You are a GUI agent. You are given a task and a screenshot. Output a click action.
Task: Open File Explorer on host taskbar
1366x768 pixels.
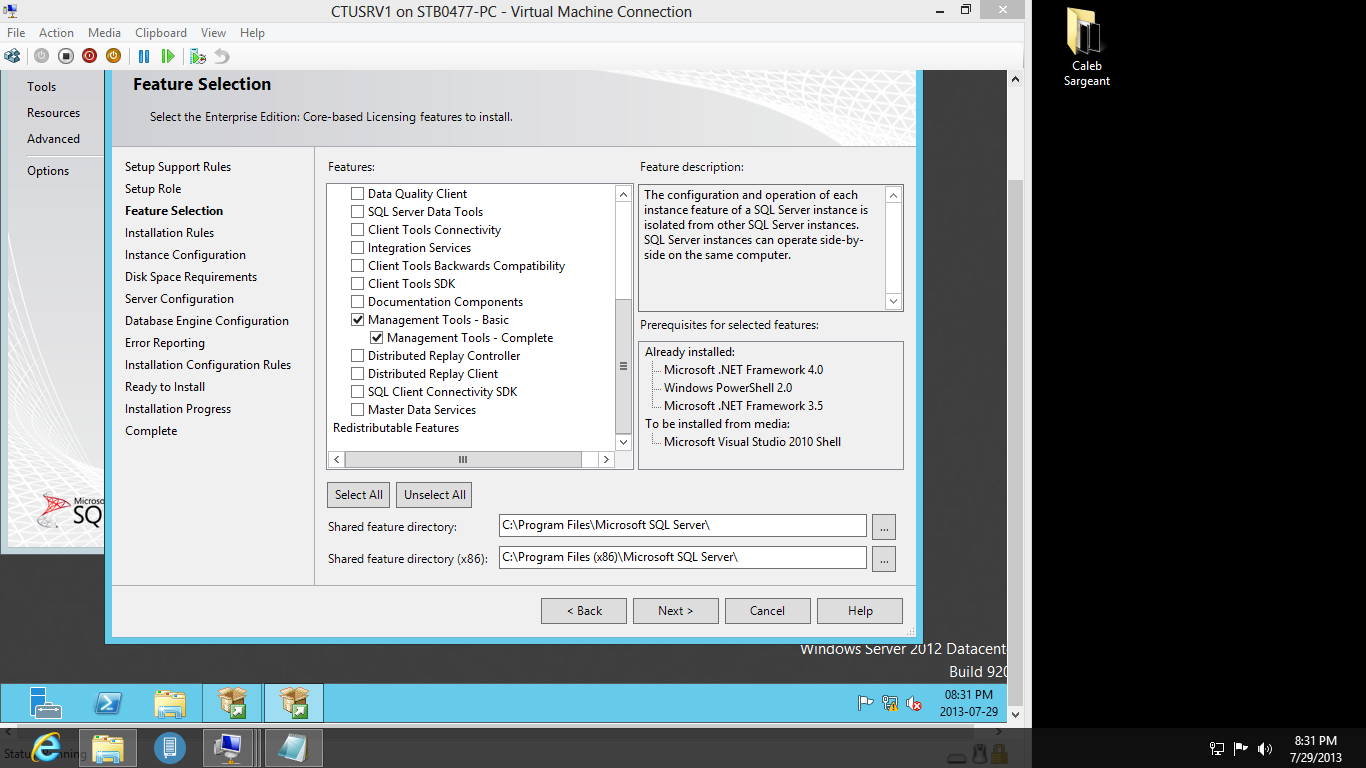(108, 747)
